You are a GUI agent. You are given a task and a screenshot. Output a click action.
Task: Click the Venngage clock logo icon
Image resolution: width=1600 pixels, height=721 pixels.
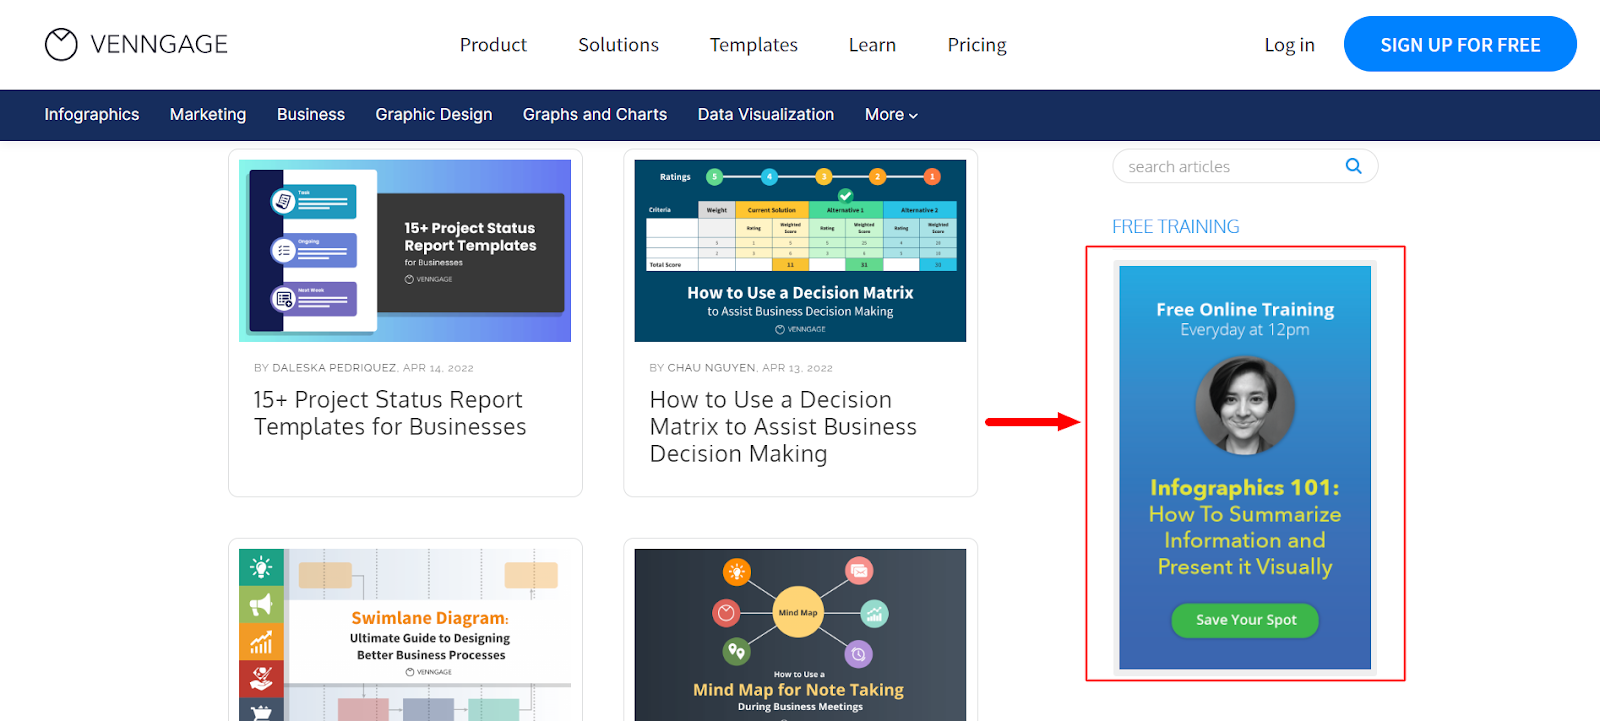(61, 44)
